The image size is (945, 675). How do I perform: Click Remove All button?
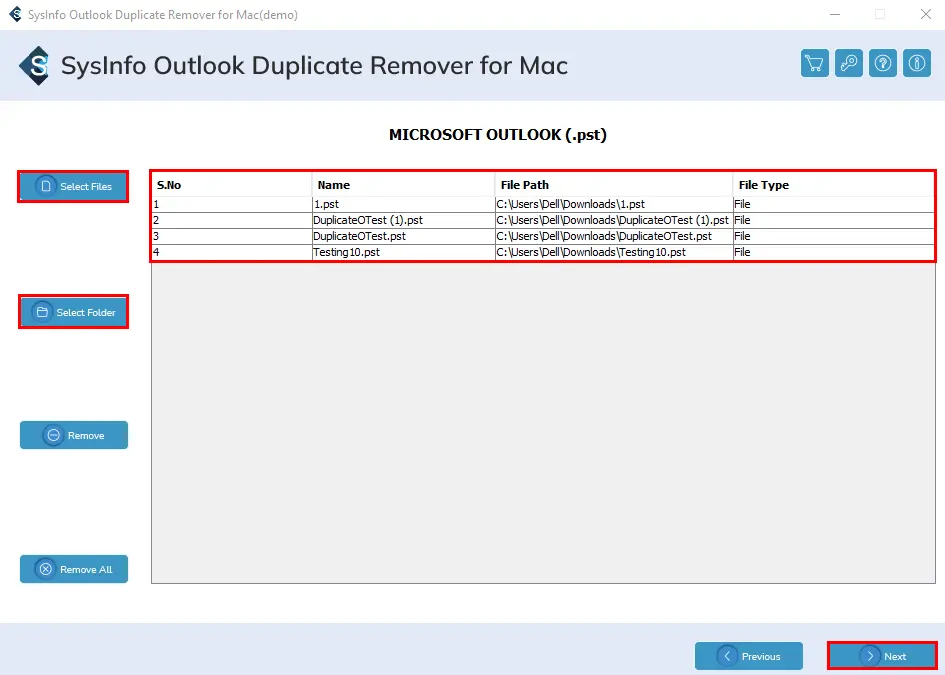74,569
